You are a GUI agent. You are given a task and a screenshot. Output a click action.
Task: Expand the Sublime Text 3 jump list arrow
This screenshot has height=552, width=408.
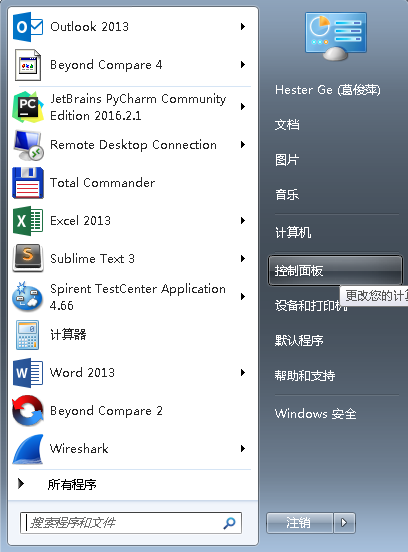(243, 259)
